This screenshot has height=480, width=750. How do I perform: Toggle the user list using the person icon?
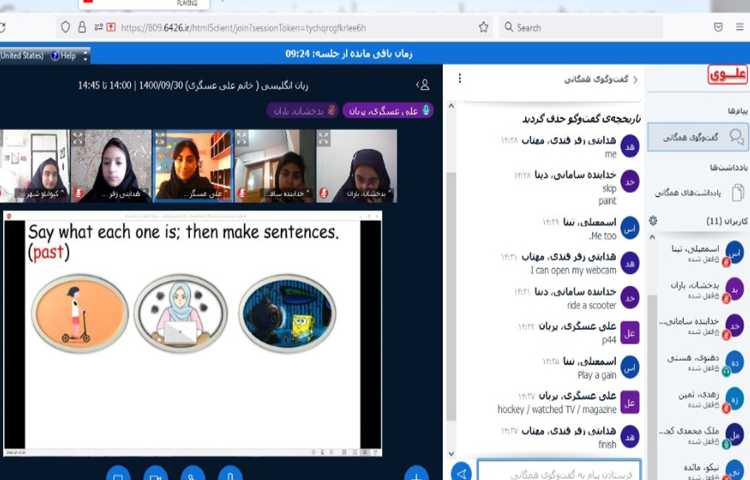[x=424, y=85]
